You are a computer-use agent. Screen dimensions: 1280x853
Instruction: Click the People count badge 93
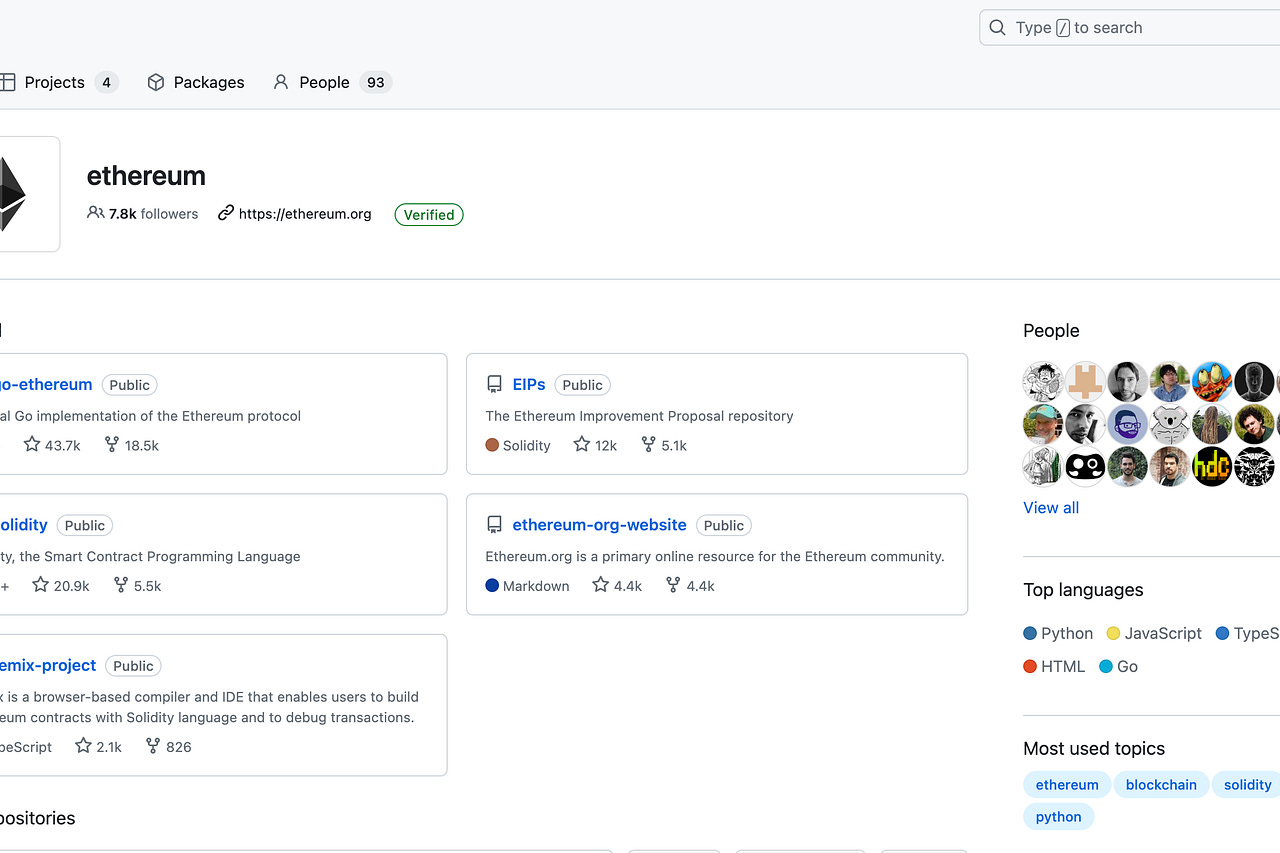[x=375, y=82]
